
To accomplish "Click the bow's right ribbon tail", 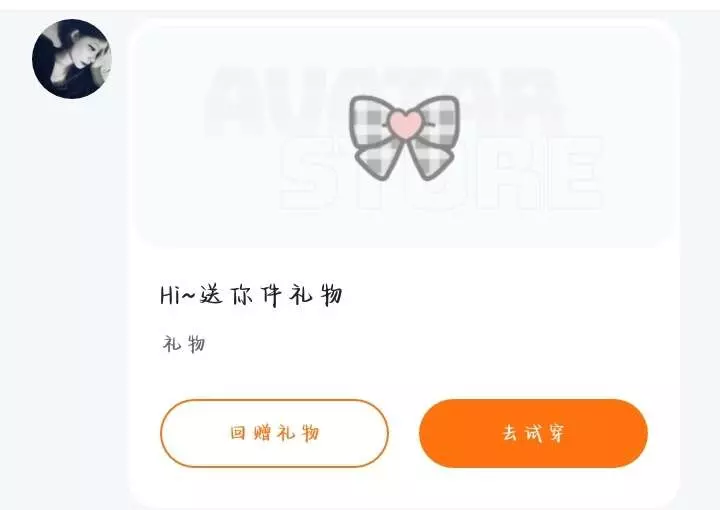I will [429, 158].
